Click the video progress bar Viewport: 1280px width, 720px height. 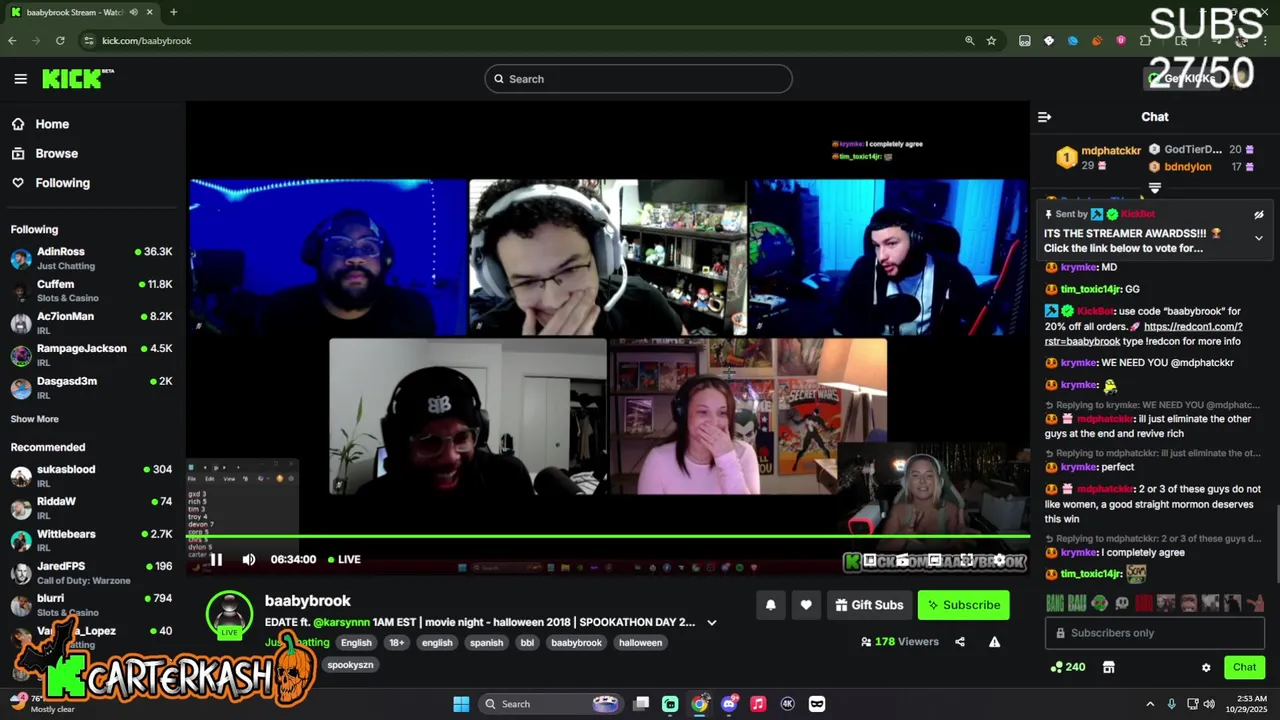coord(607,537)
